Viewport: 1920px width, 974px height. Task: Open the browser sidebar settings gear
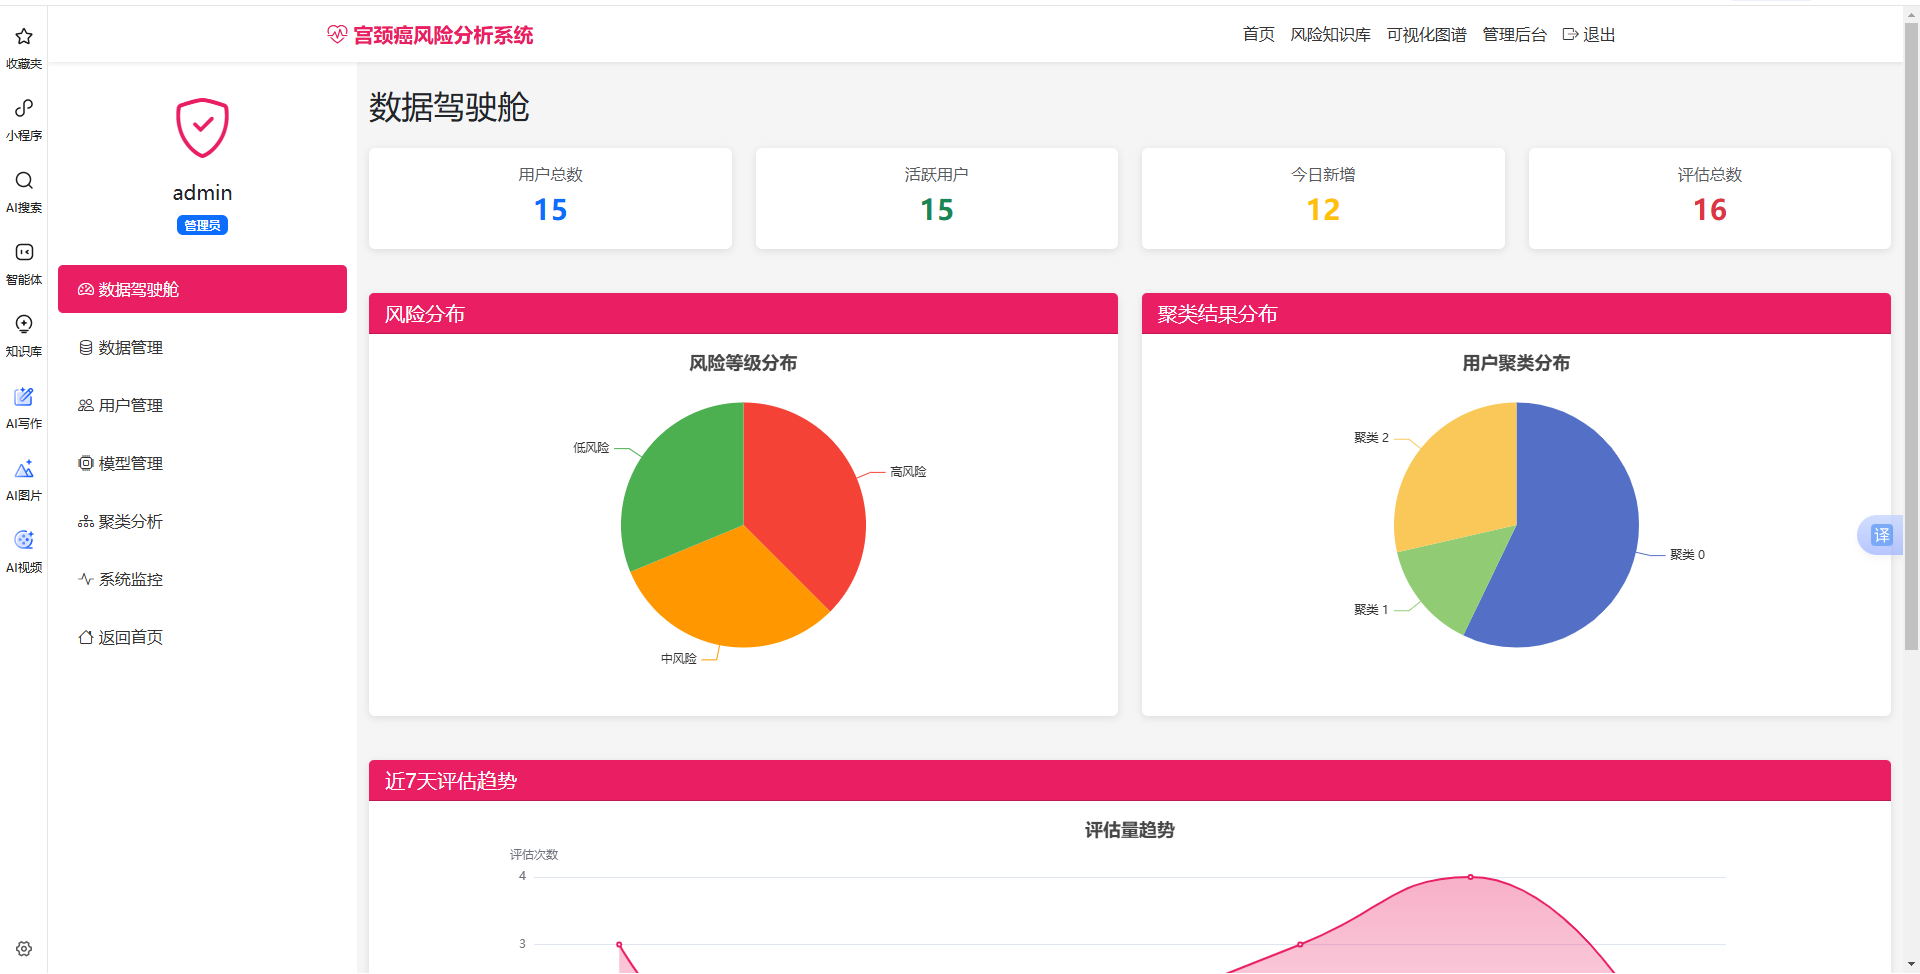(24, 948)
